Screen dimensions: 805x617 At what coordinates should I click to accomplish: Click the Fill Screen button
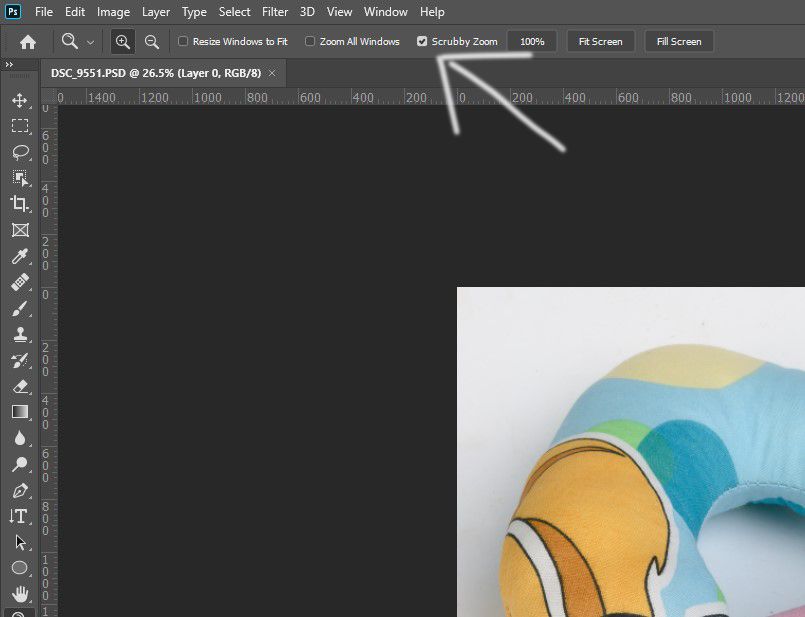tap(679, 42)
